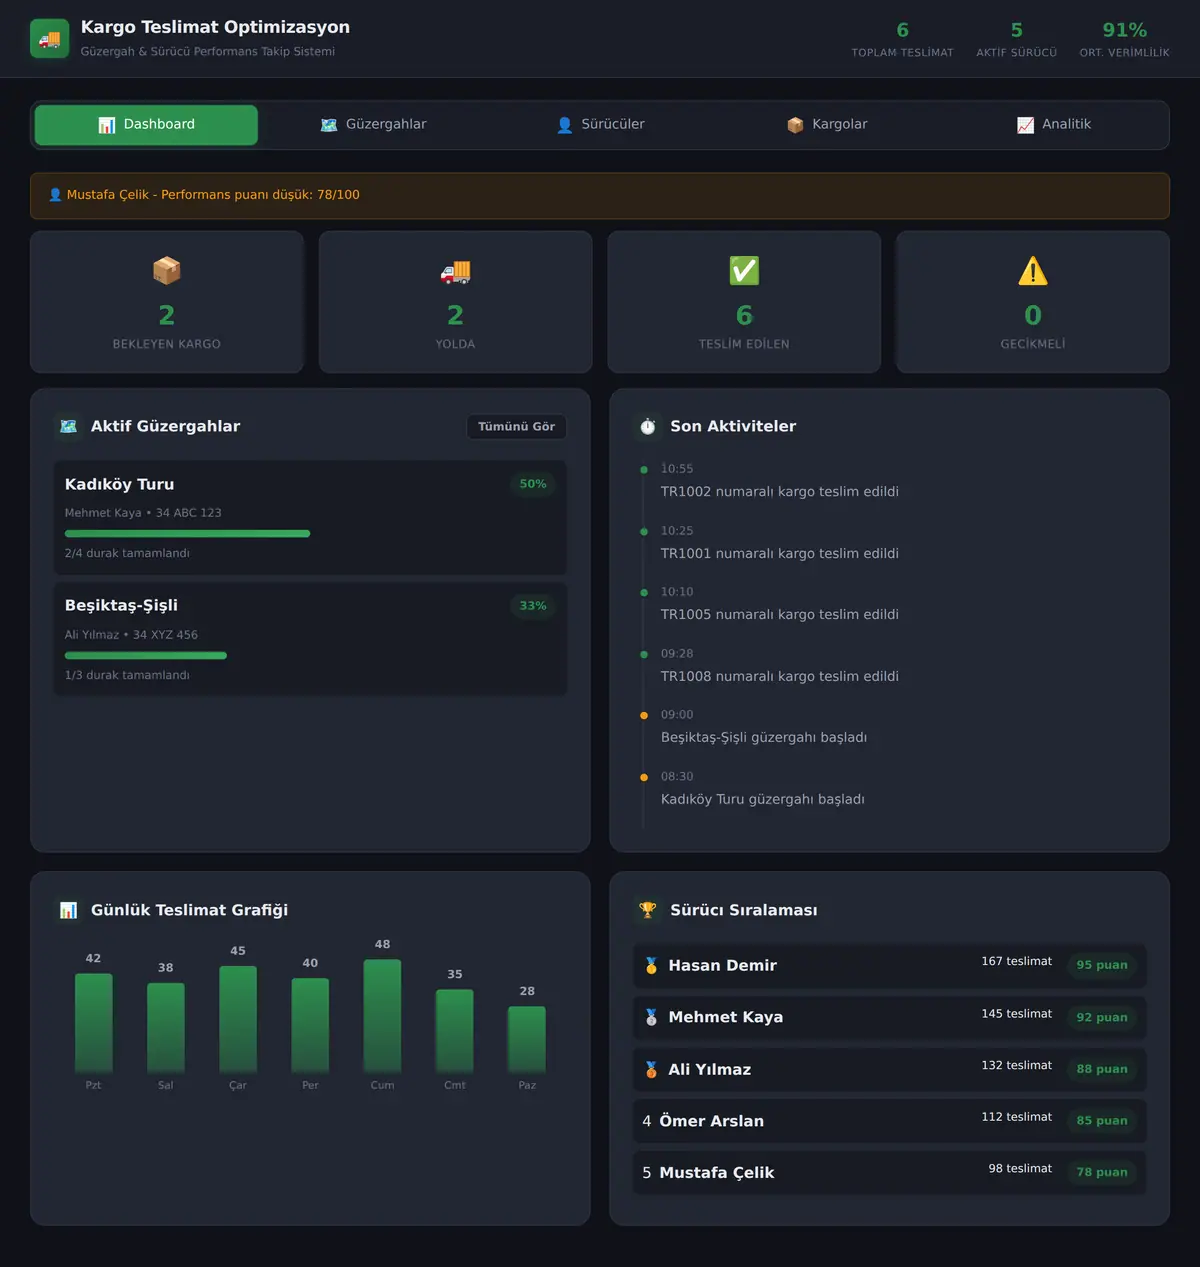1200x1267 pixels.
Task: Click the 33% badge on Beşiktaş-Şişli
Action: pyautogui.click(x=533, y=606)
